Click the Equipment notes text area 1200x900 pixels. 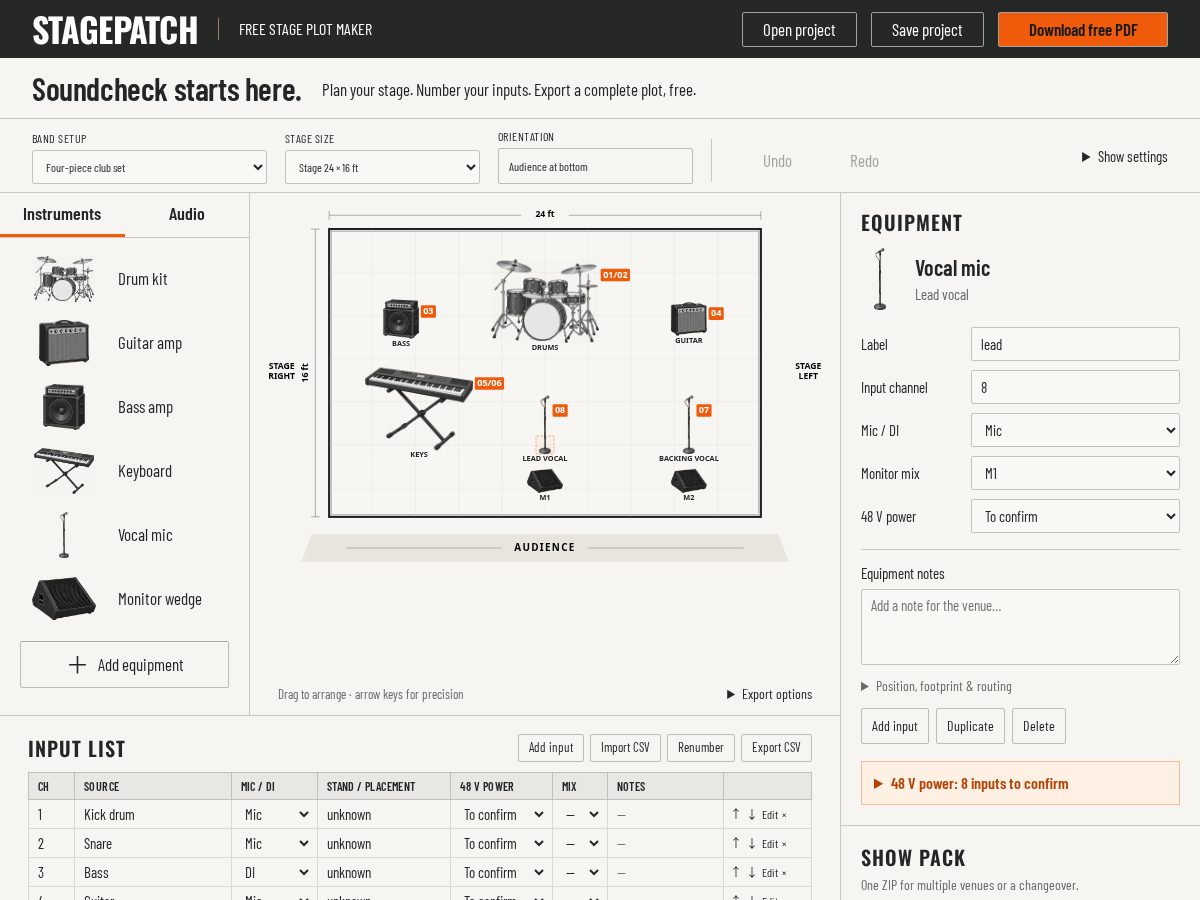(x=1020, y=627)
